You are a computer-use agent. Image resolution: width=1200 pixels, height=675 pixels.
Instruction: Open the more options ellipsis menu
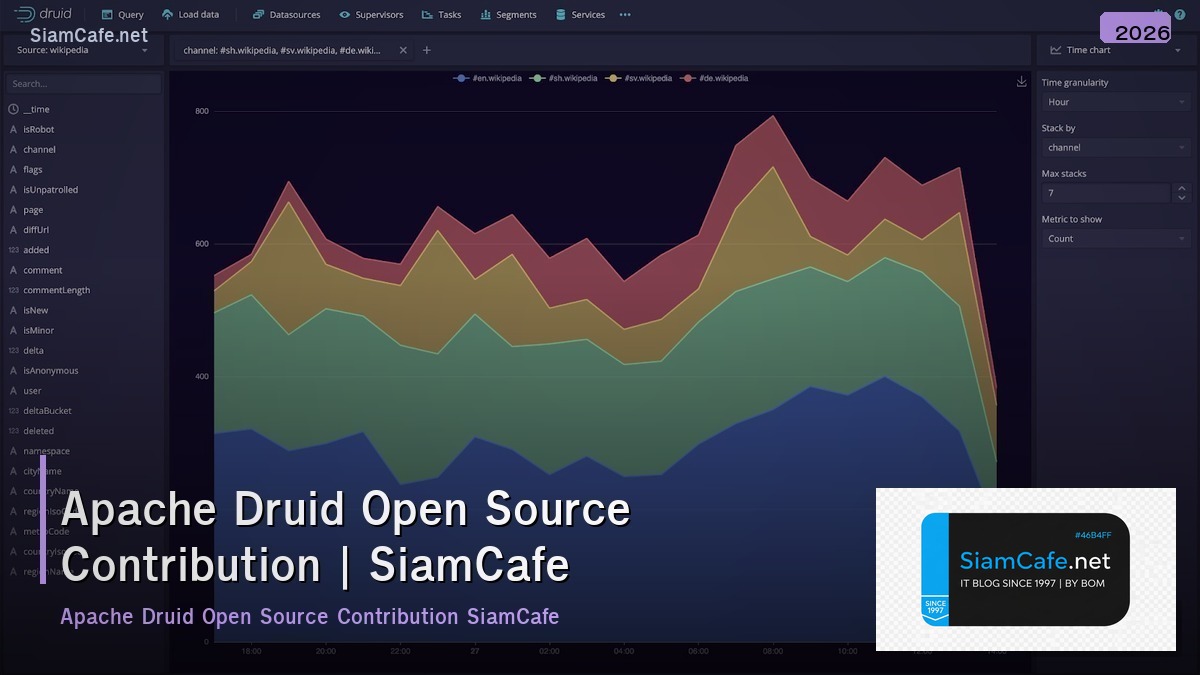625,14
